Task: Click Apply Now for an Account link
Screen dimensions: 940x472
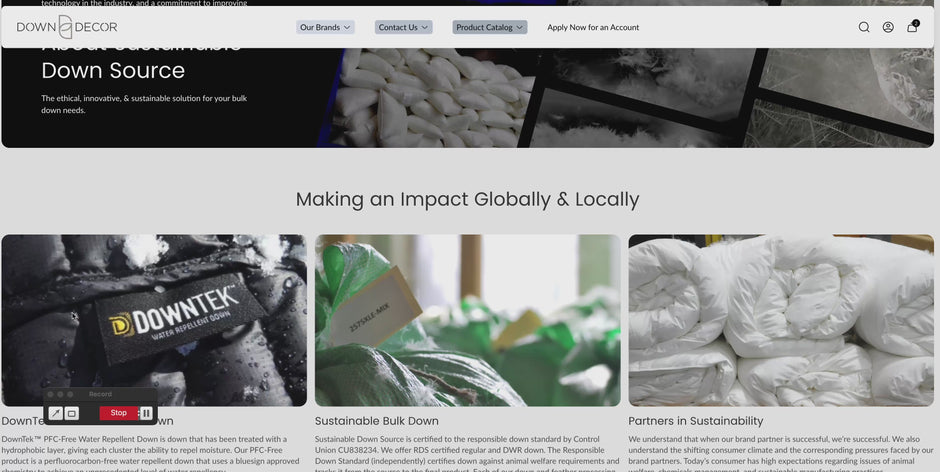Action: 593,27
